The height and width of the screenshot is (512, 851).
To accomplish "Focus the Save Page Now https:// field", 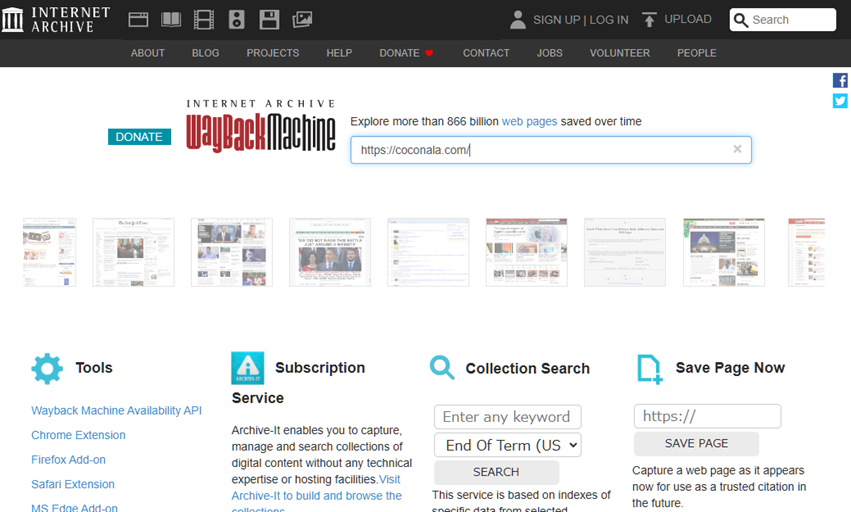I will pos(707,416).
